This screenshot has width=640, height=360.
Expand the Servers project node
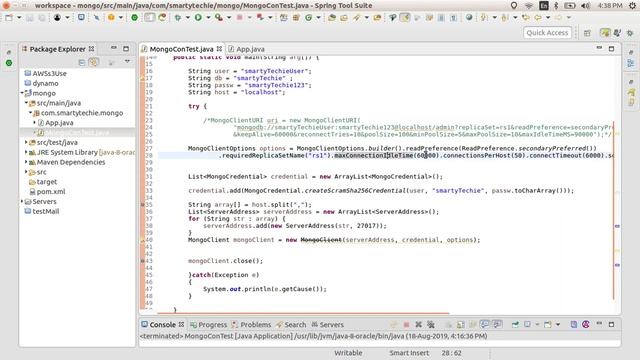tap(22, 202)
